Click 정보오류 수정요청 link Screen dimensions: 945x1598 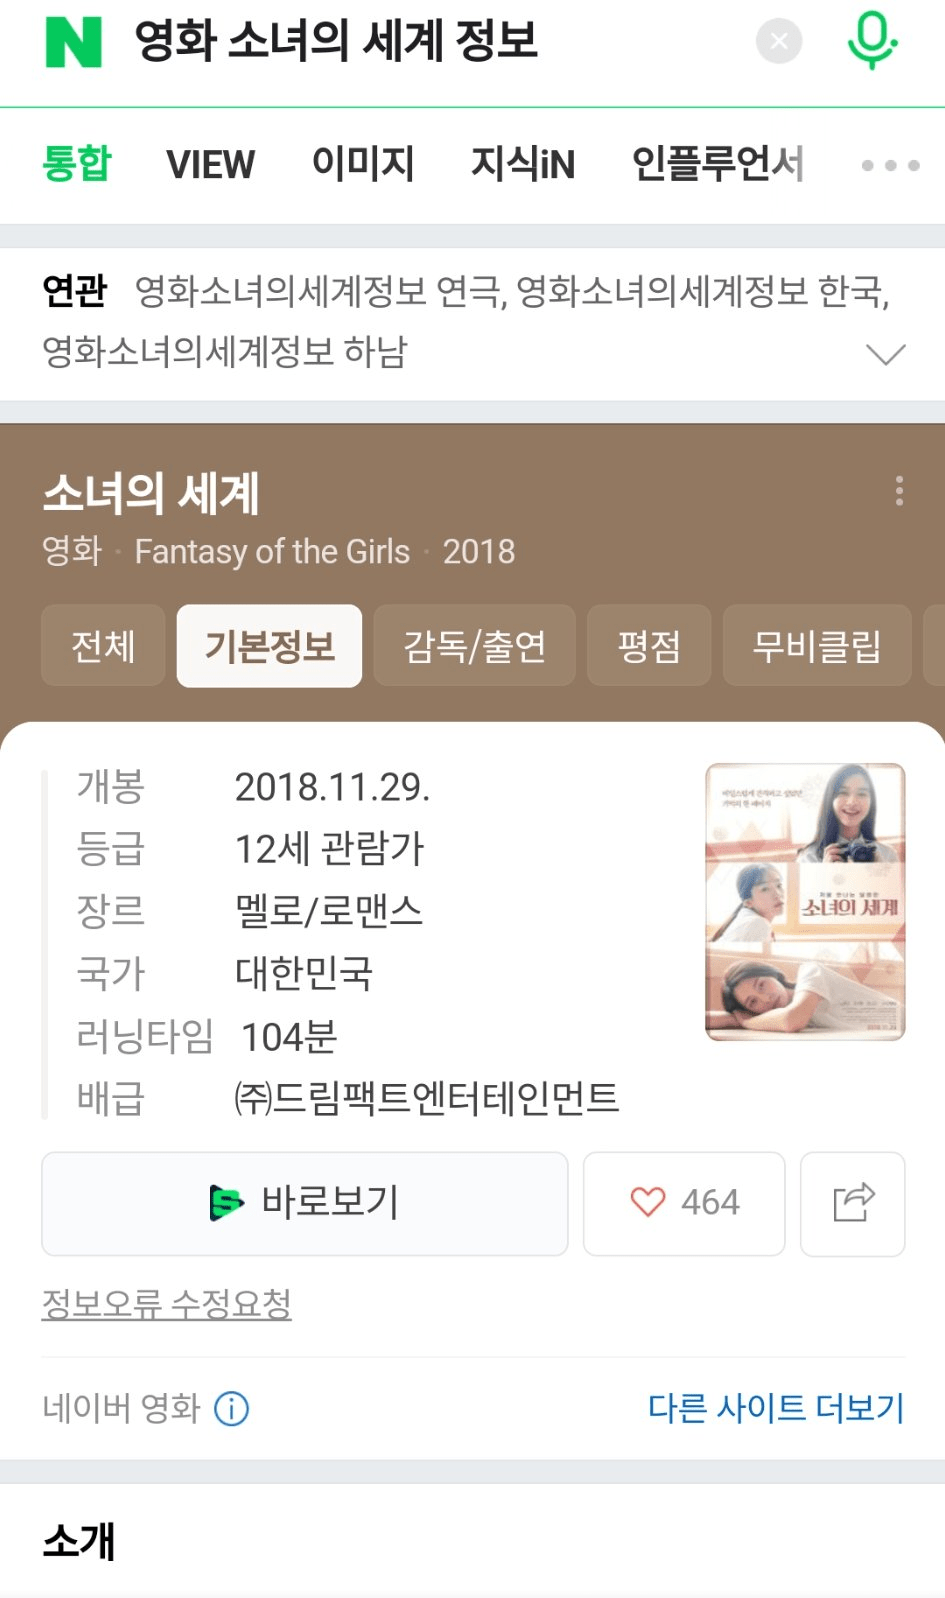coord(166,1304)
